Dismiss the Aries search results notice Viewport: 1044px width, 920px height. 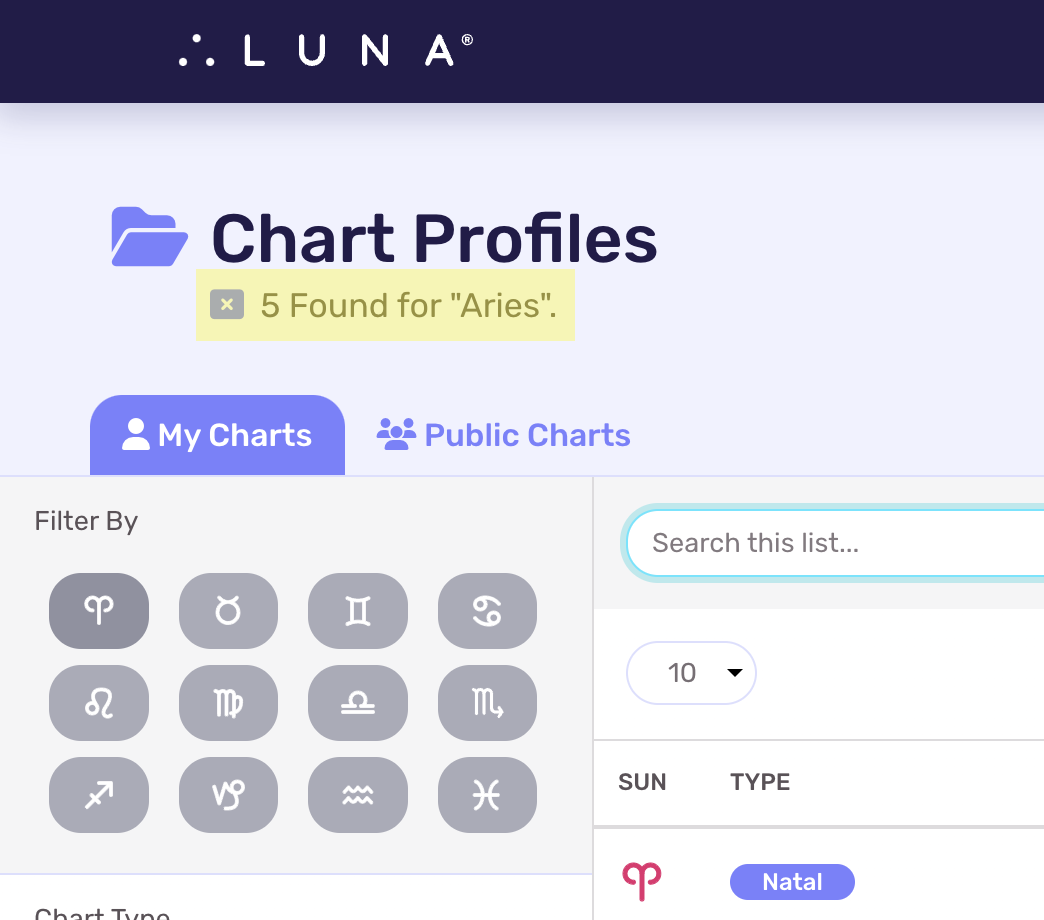pyautogui.click(x=227, y=304)
